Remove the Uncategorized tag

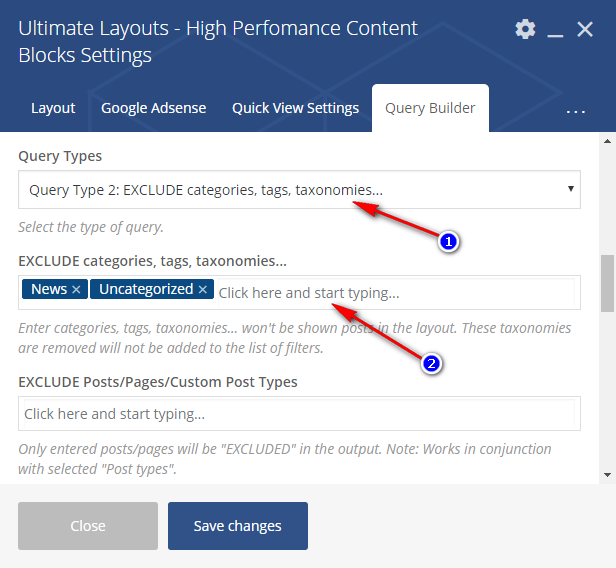203,290
